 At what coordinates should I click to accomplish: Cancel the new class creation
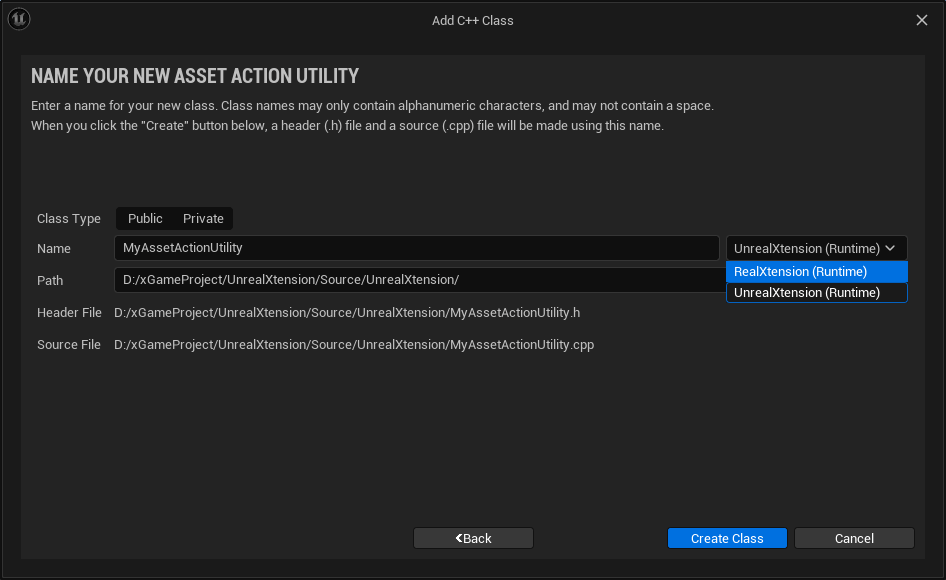coord(854,538)
